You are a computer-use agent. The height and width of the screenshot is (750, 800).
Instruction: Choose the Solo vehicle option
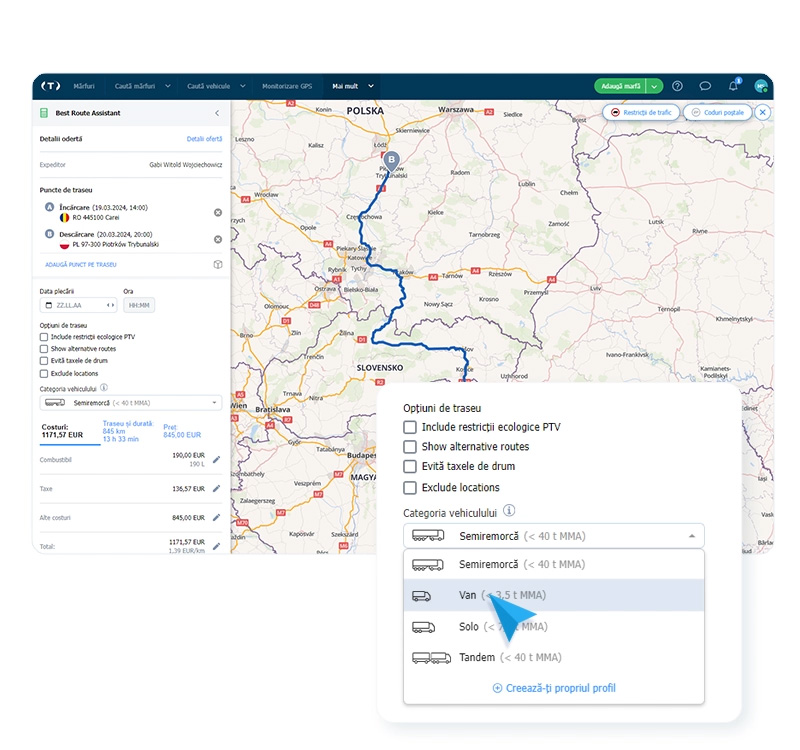pos(554,627)
